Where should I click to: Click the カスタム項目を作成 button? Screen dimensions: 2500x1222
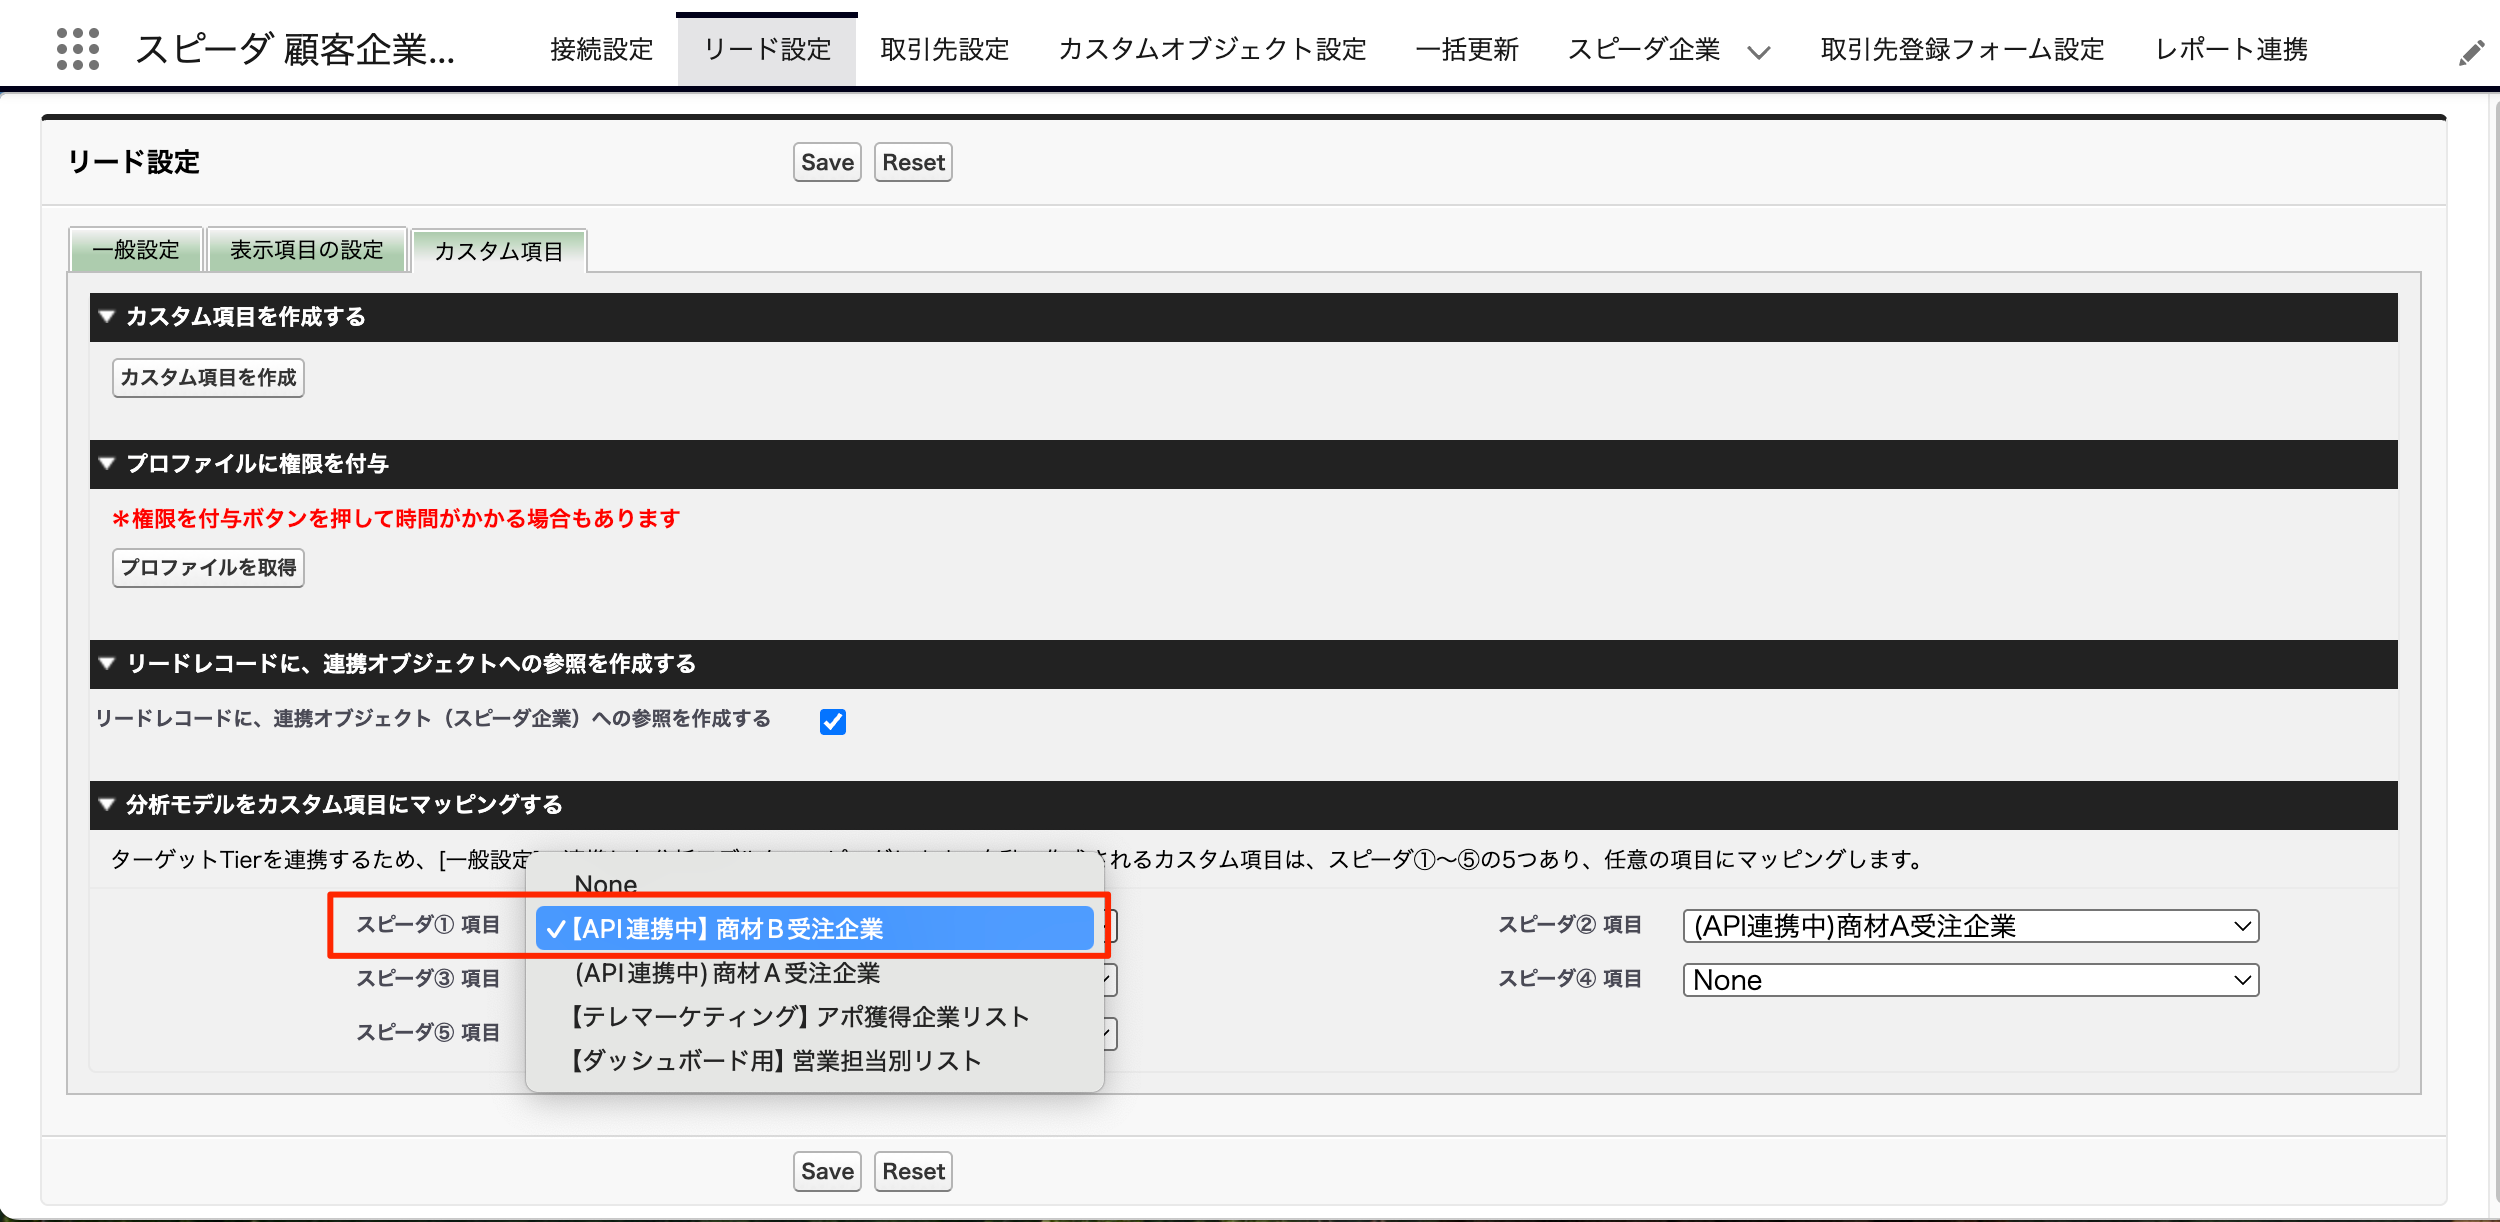[208, 378]
